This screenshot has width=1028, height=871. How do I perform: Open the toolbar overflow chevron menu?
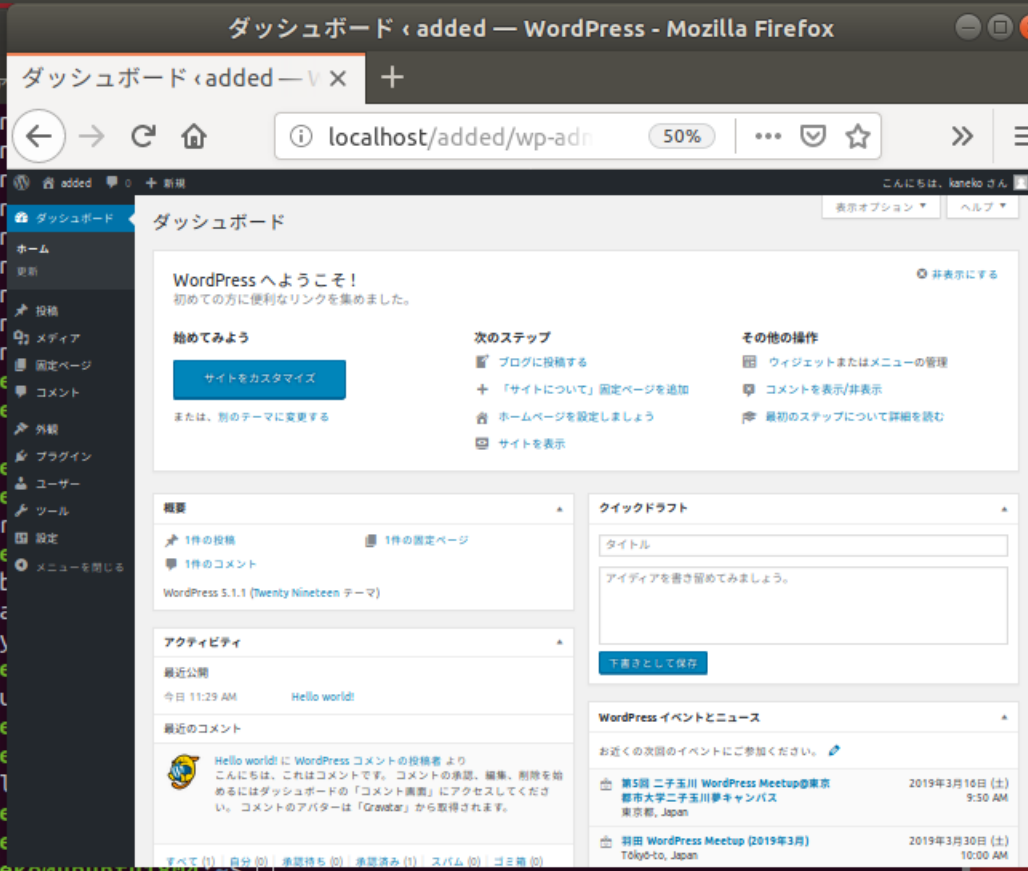pos(962,136)
